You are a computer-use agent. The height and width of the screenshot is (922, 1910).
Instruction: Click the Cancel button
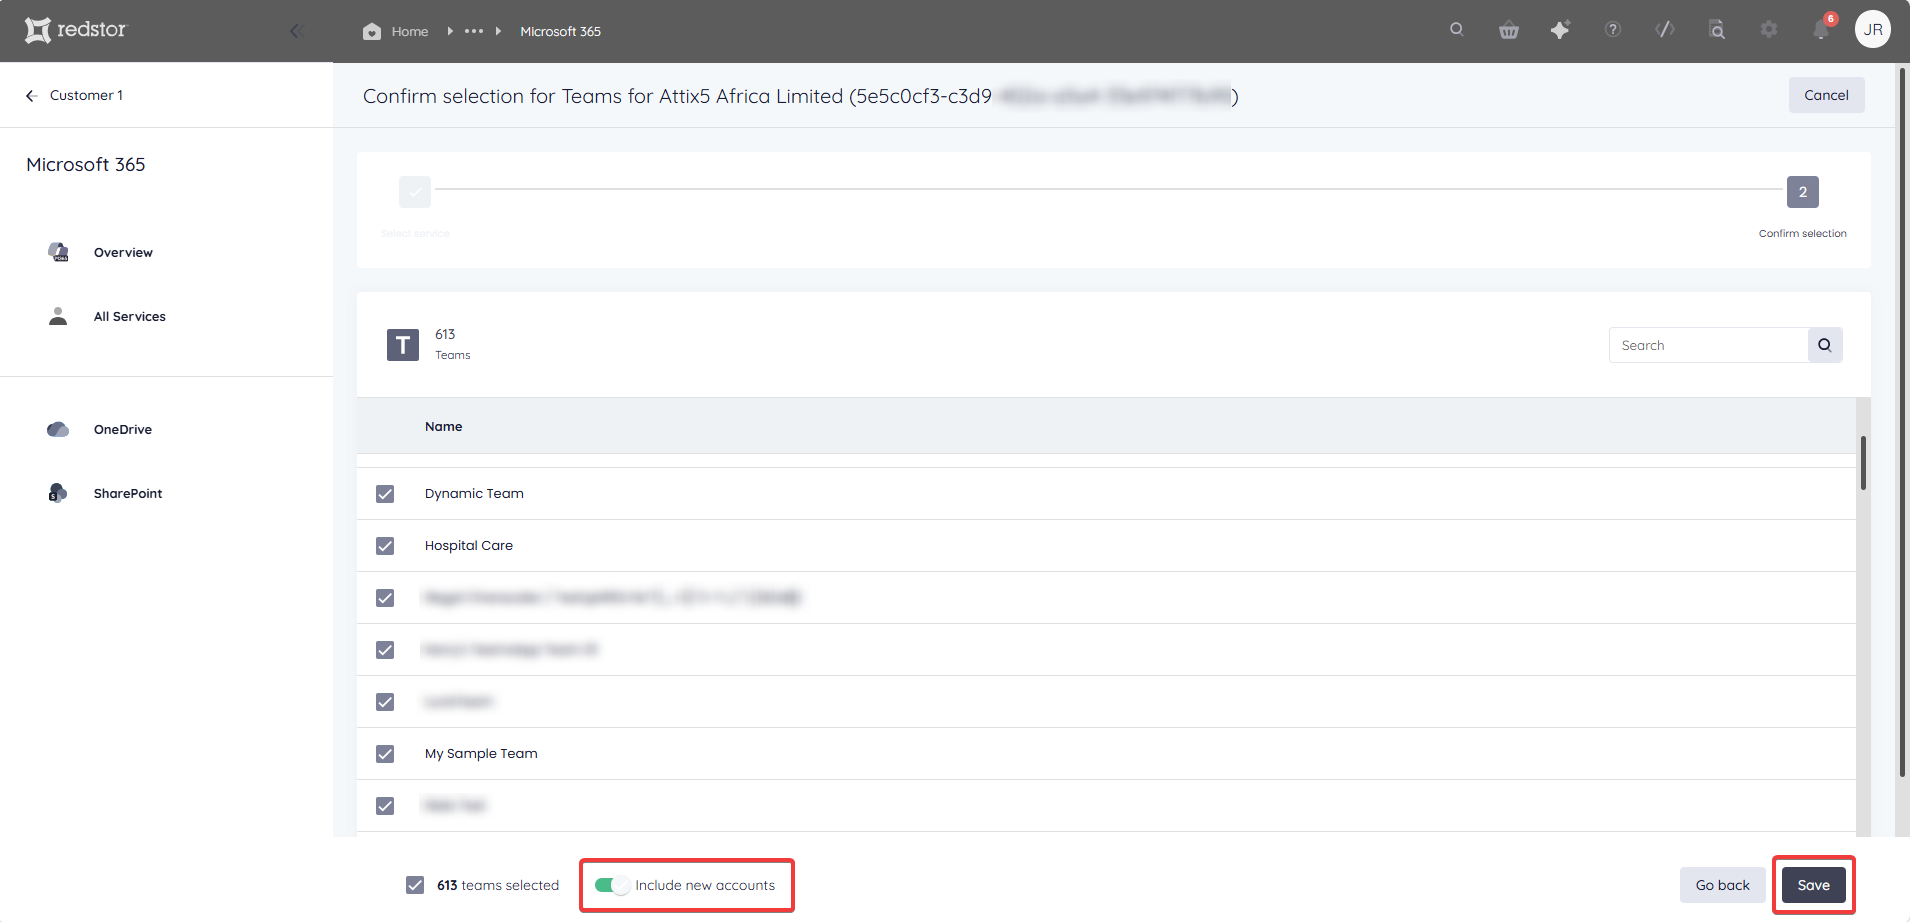[1826, 95]
